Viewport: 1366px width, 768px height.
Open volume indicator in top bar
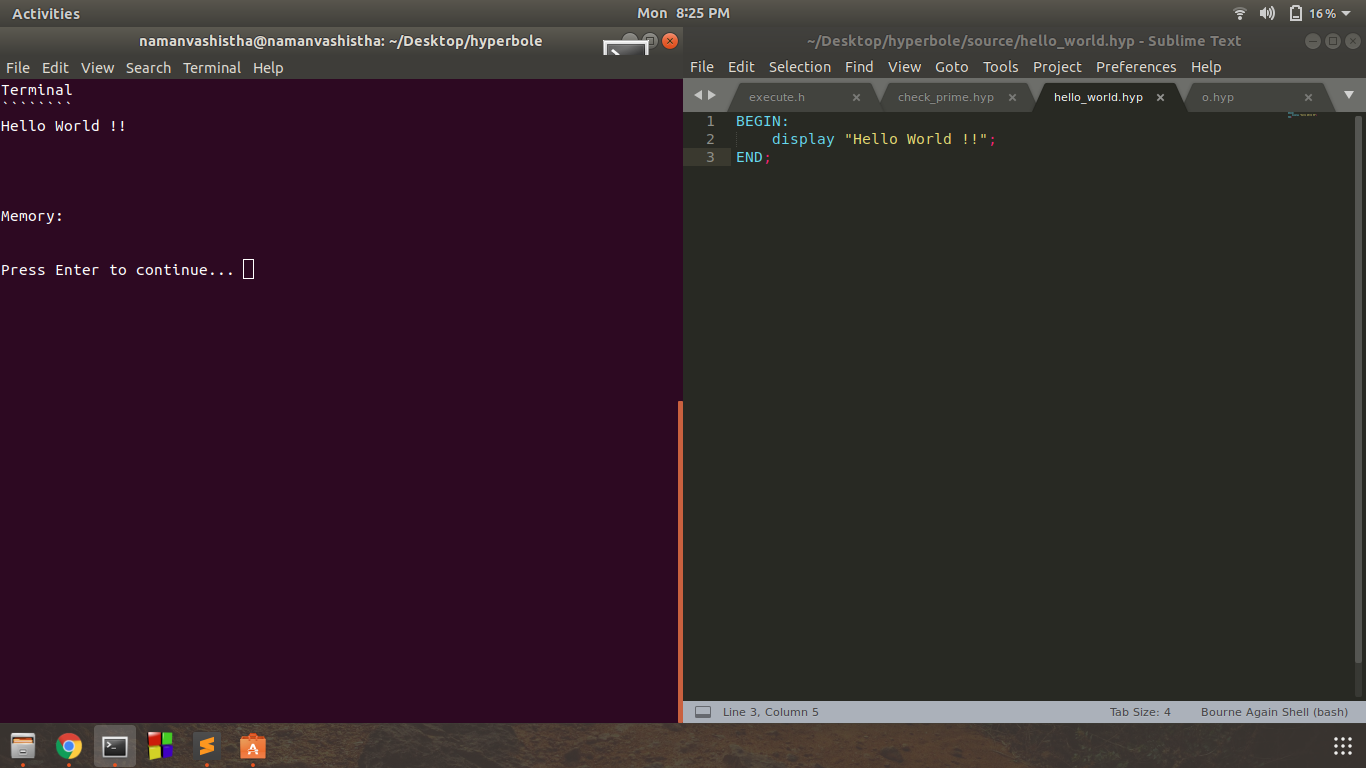[x=1267, y=13]
